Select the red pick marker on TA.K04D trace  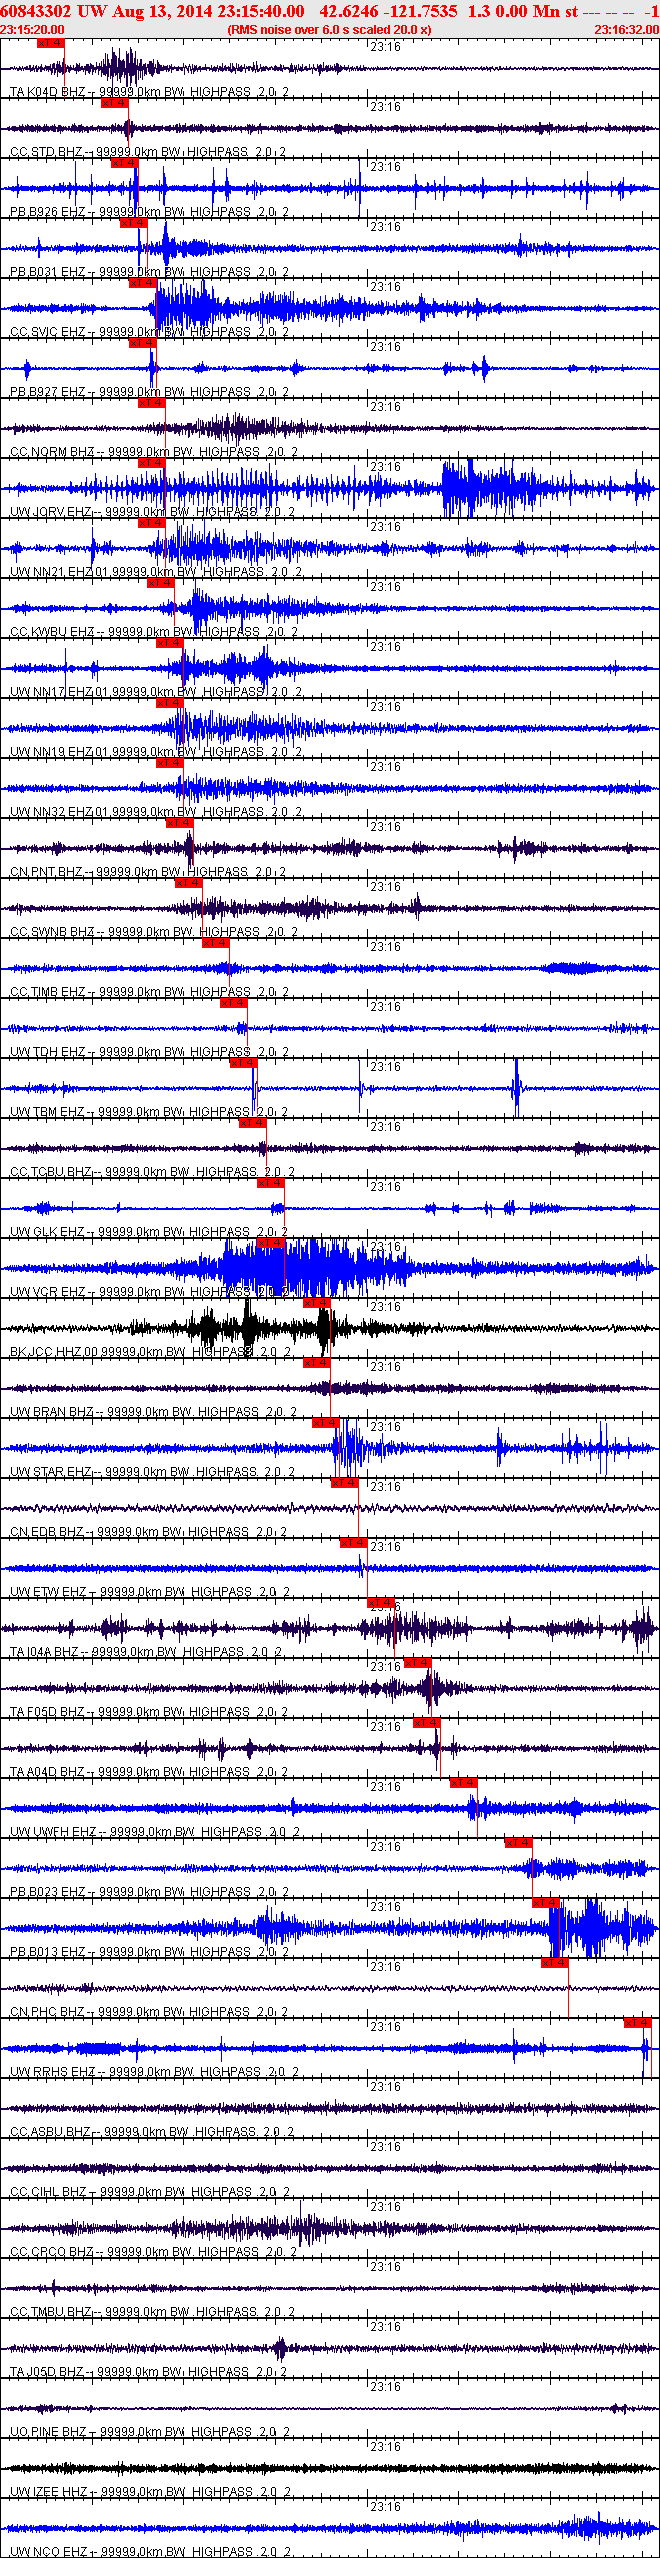[x=50, y=43]
